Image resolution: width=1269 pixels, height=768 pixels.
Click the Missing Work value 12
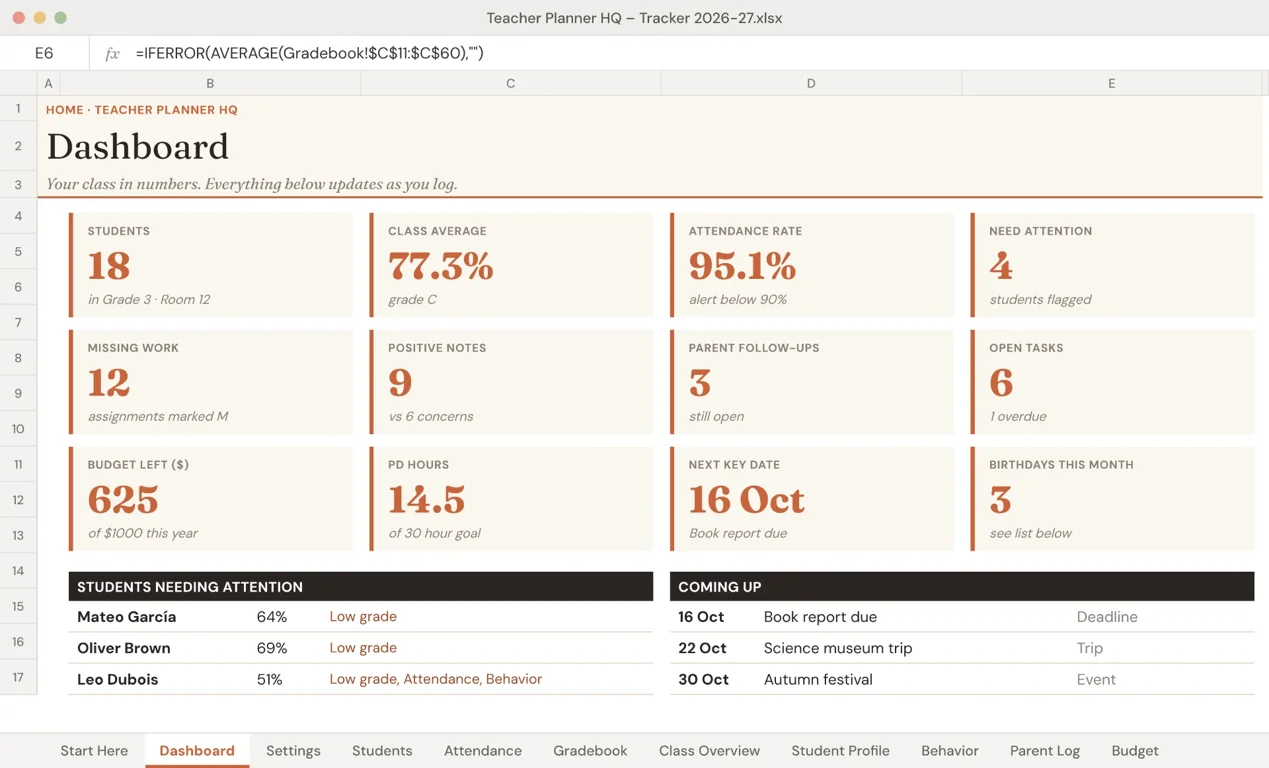click(x=109, y=383)
